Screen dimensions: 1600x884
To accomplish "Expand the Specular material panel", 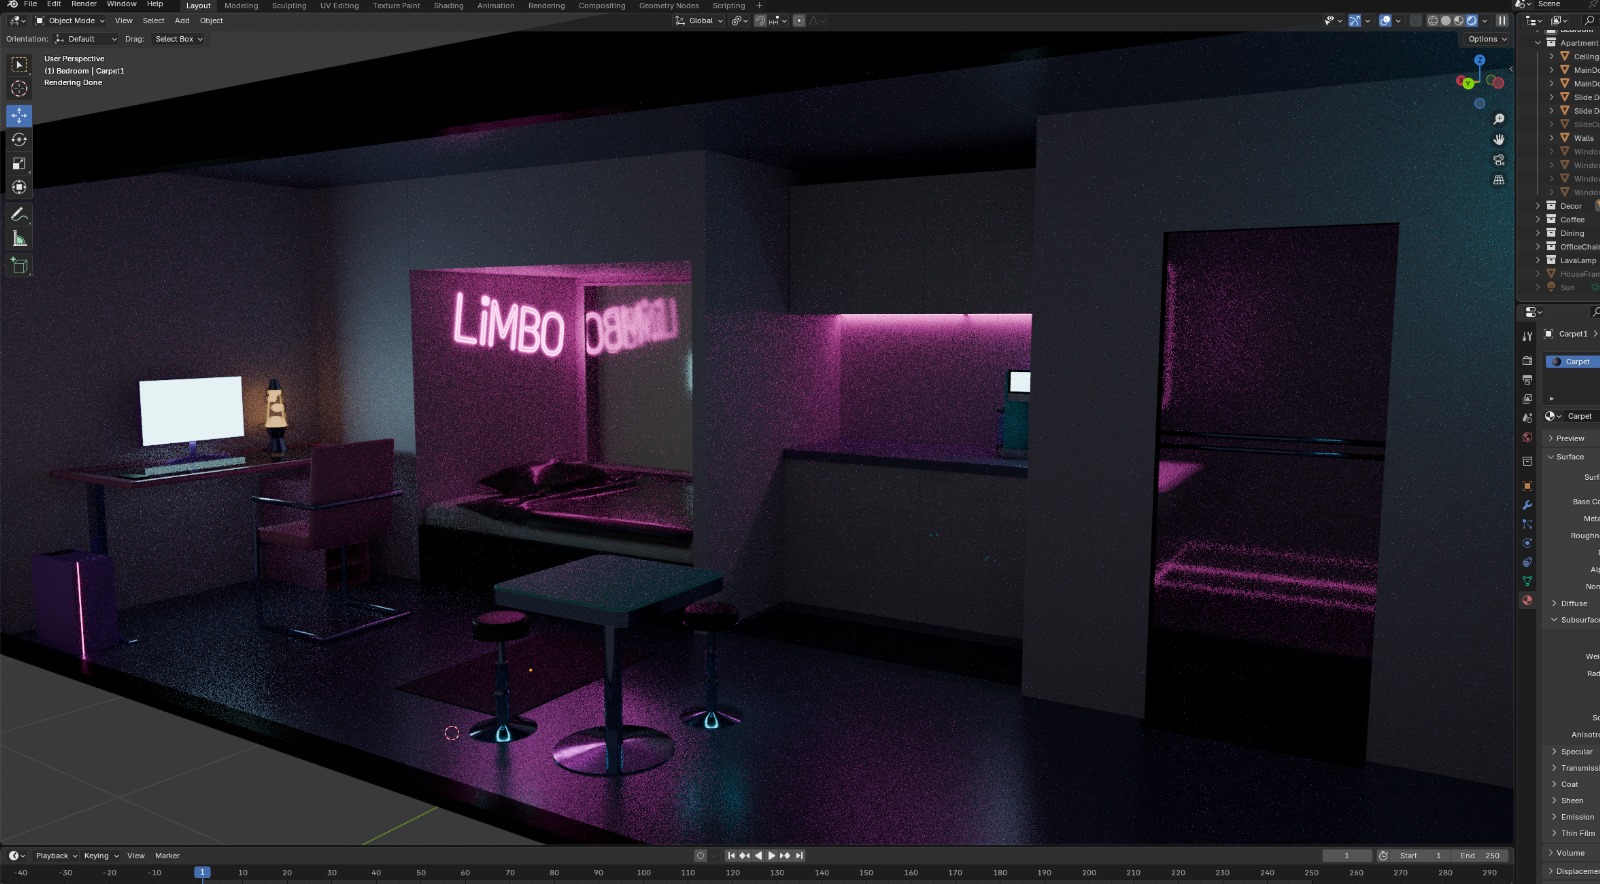I will click(x=1553, y=752).
